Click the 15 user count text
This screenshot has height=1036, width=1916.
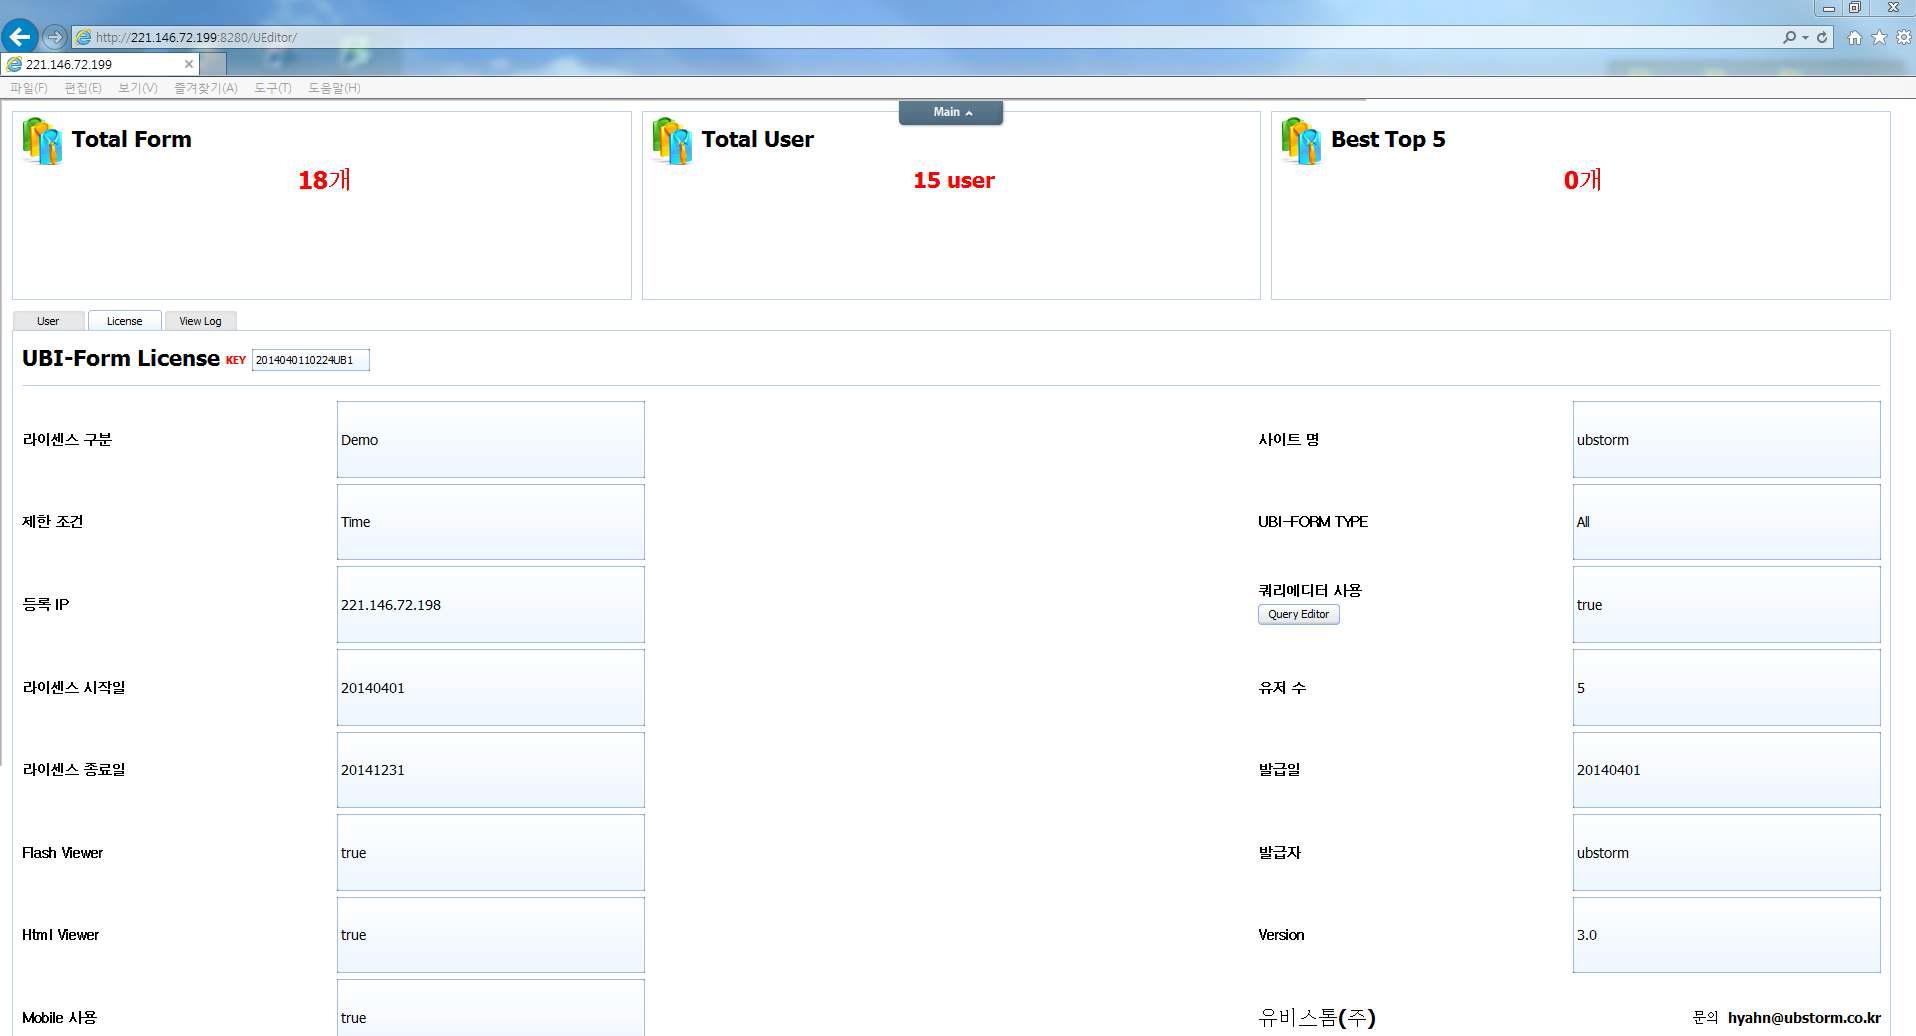[x=953, y=181]
